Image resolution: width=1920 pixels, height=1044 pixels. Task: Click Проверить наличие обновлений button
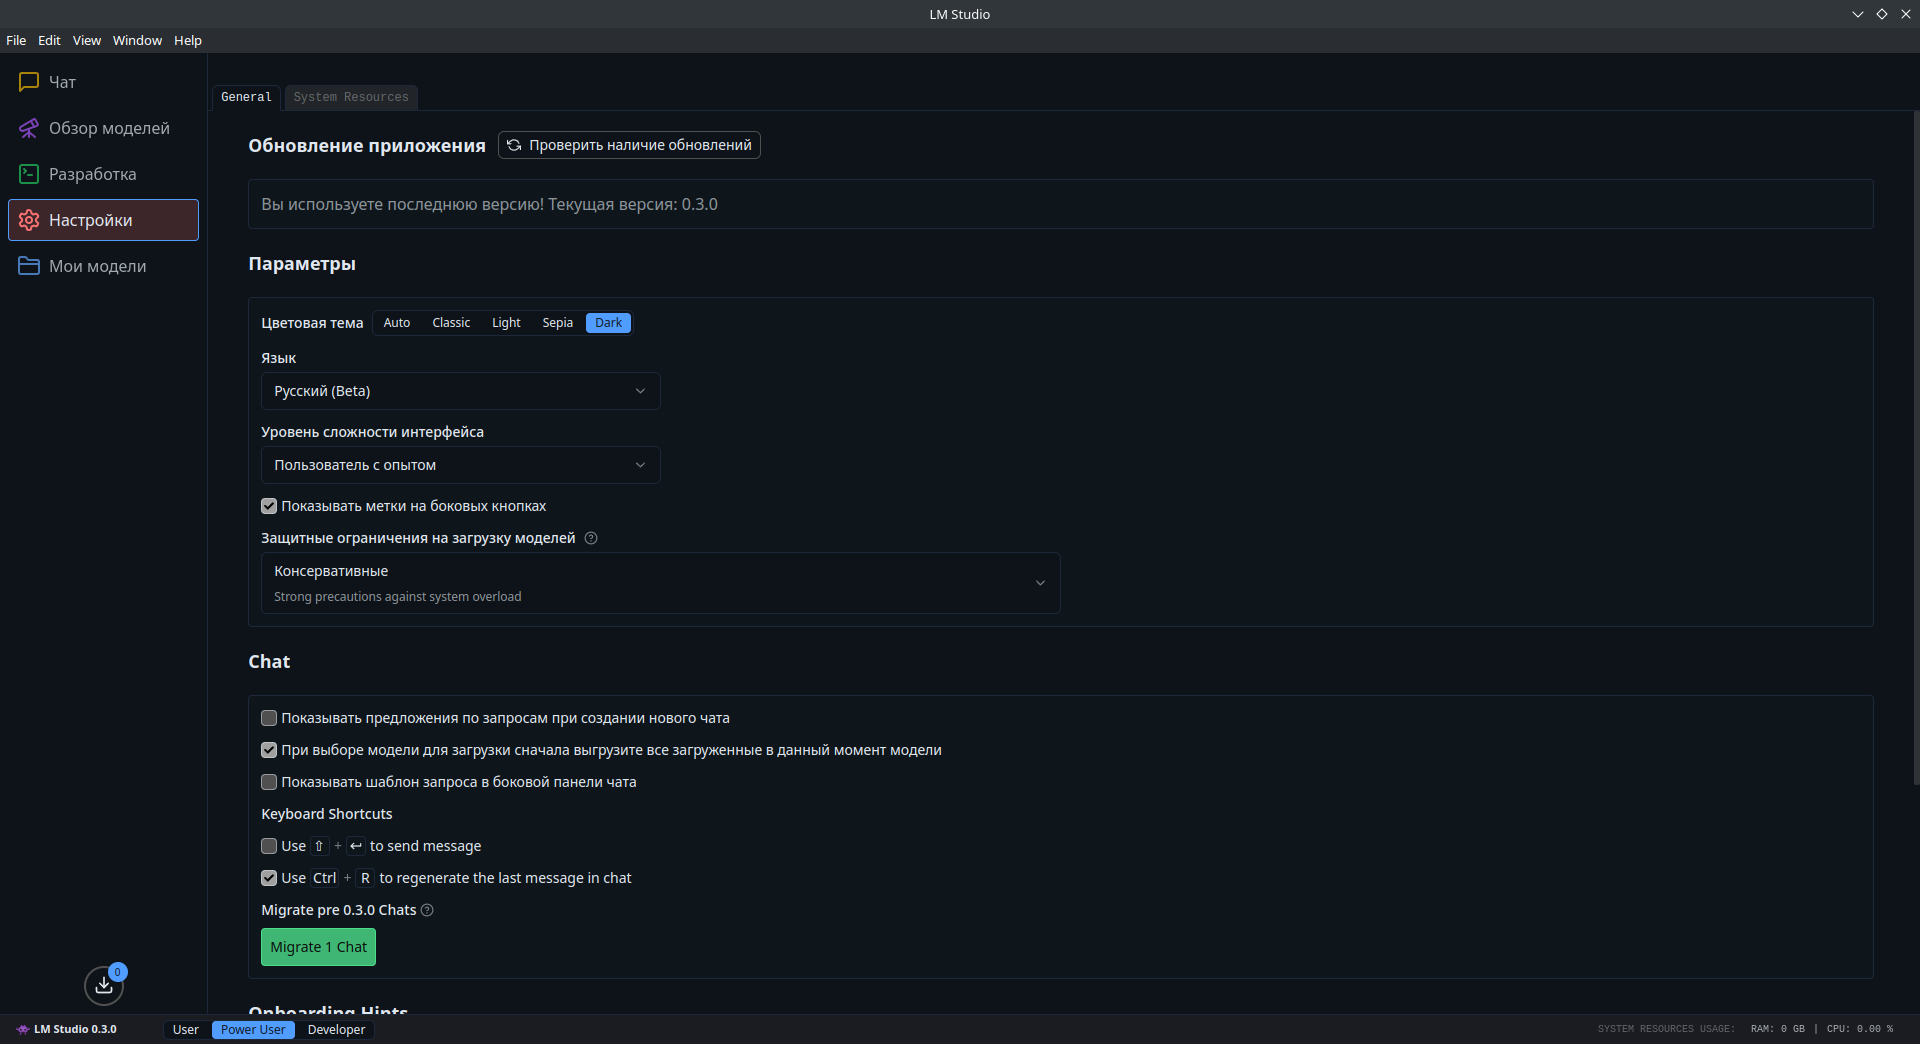click(x=629, y=145)
